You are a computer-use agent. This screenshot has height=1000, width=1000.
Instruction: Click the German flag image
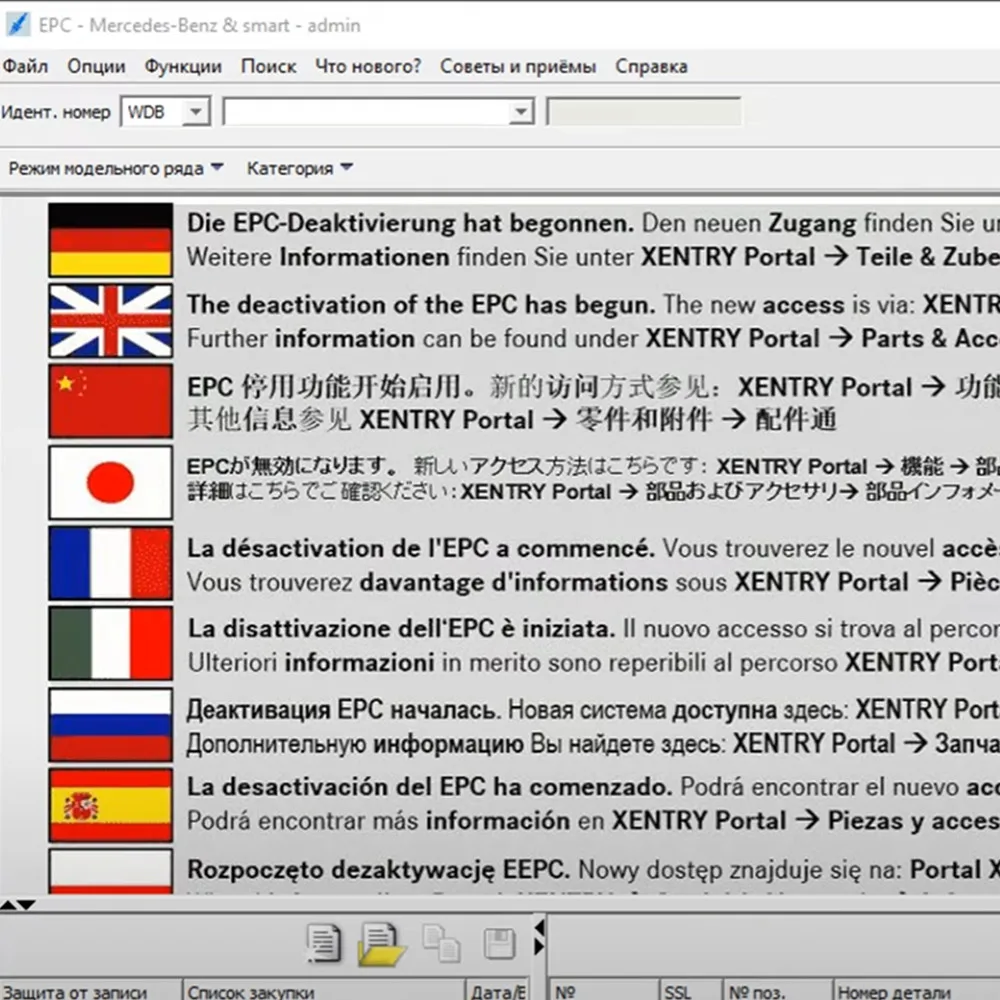tap(111, 240)
